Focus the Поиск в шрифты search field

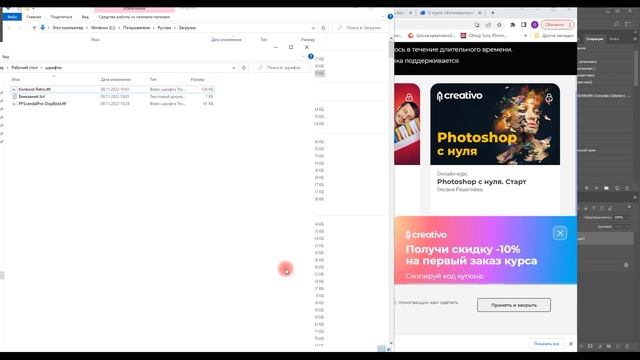[282, 67]
